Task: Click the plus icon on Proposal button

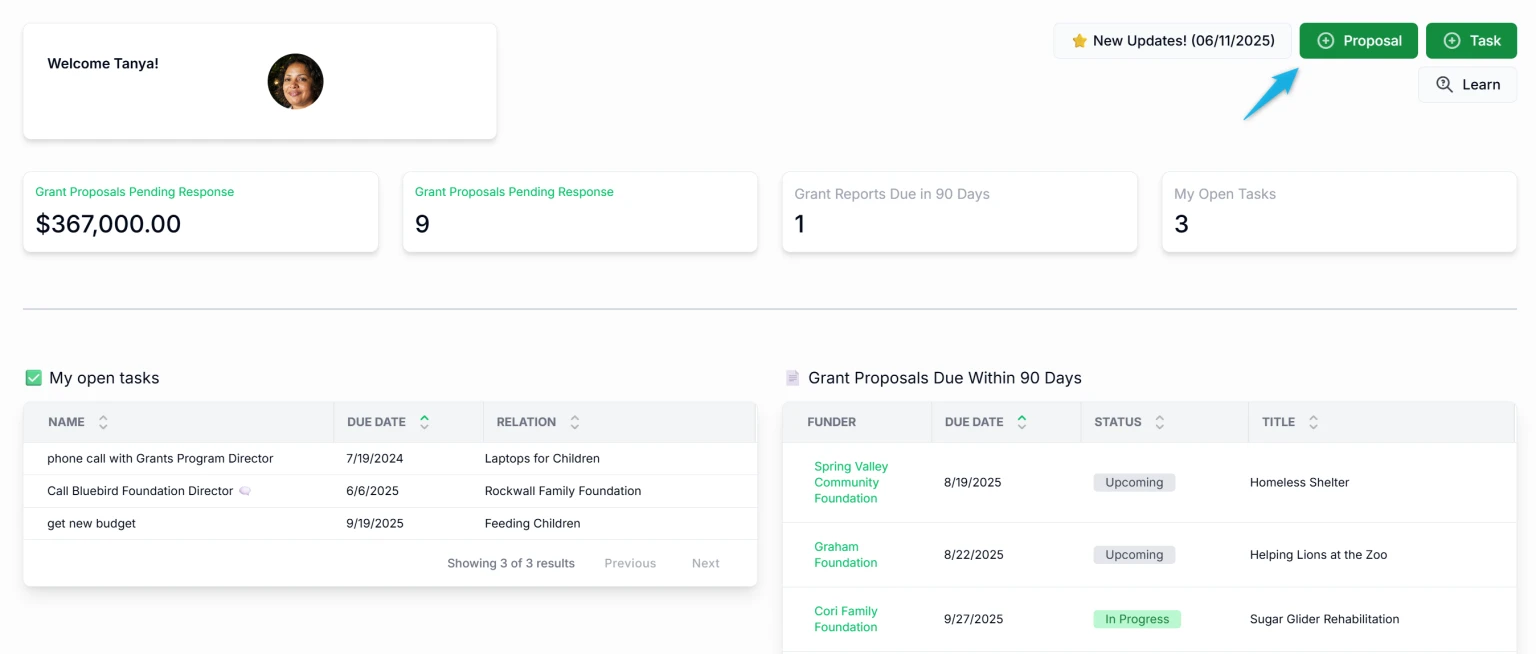Action: (x=1325, y=41)
